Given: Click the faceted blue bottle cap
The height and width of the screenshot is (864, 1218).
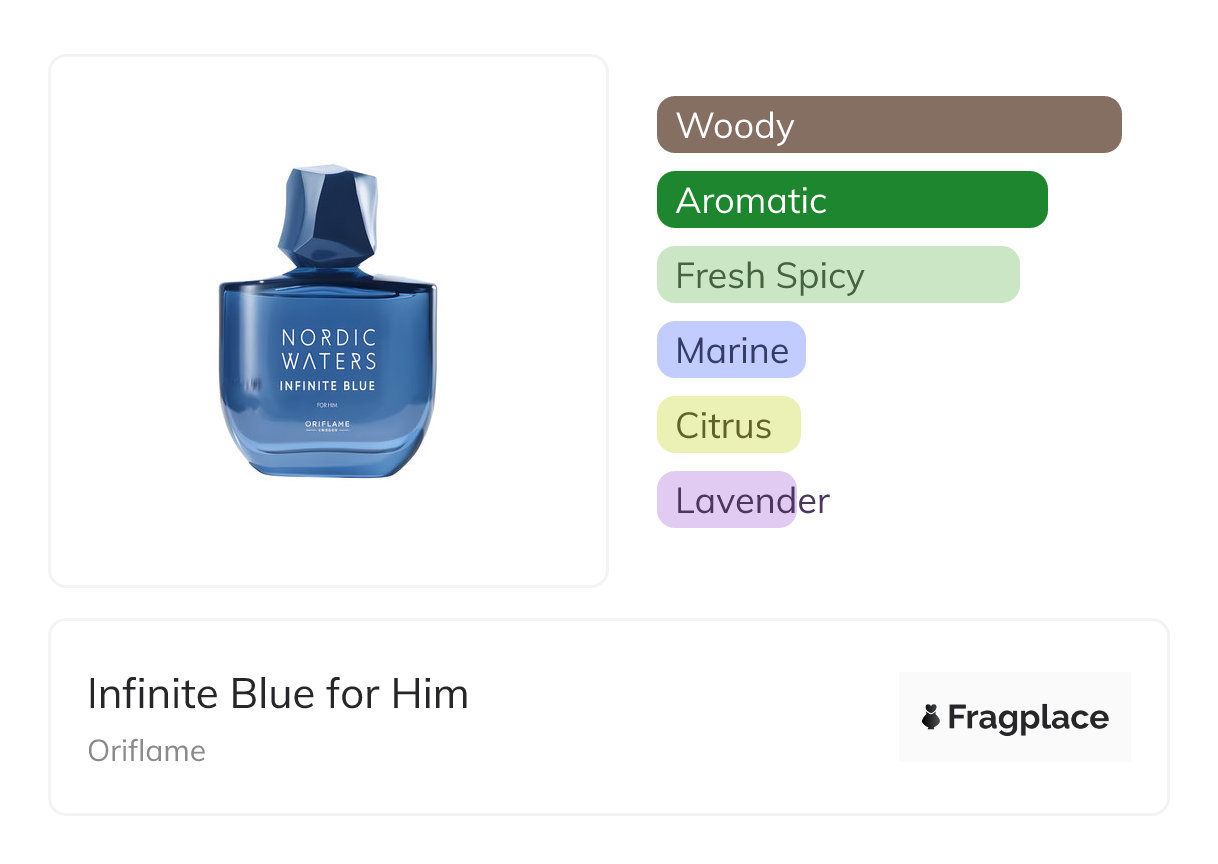Looking at the screenshot, I should (329, 216).
